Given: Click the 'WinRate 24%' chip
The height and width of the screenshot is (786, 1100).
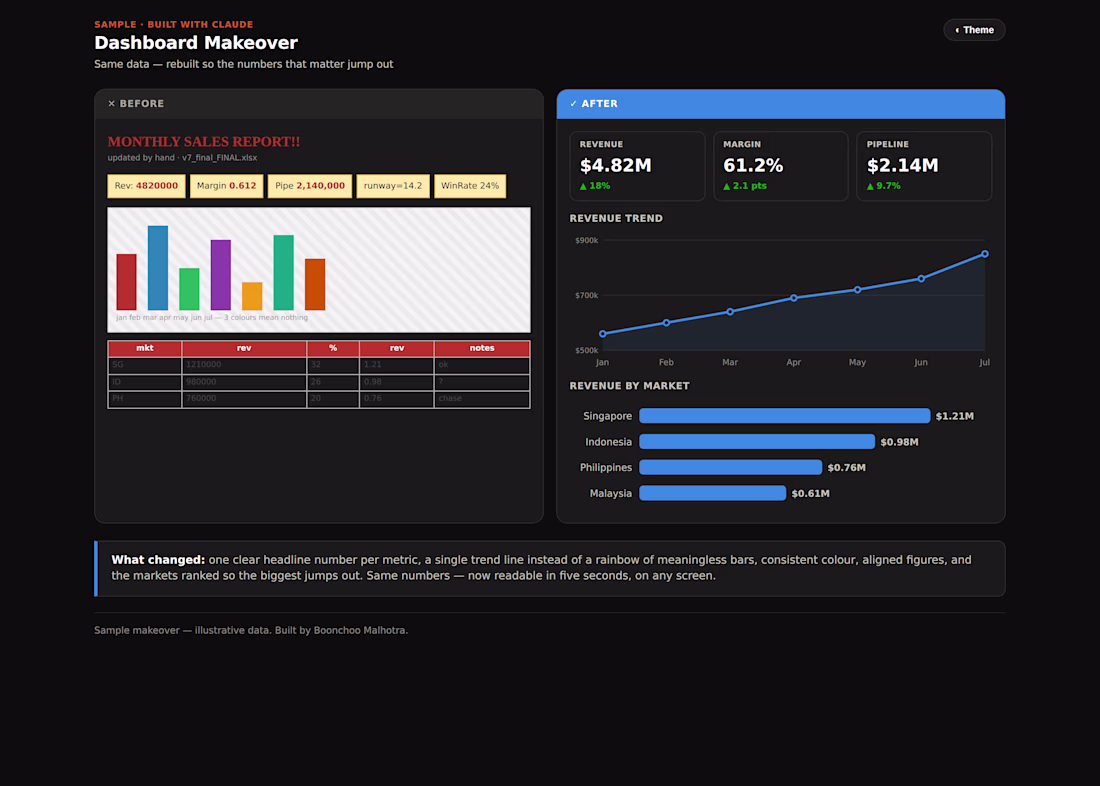Looking at the screenshot, I should click(470, 186).
